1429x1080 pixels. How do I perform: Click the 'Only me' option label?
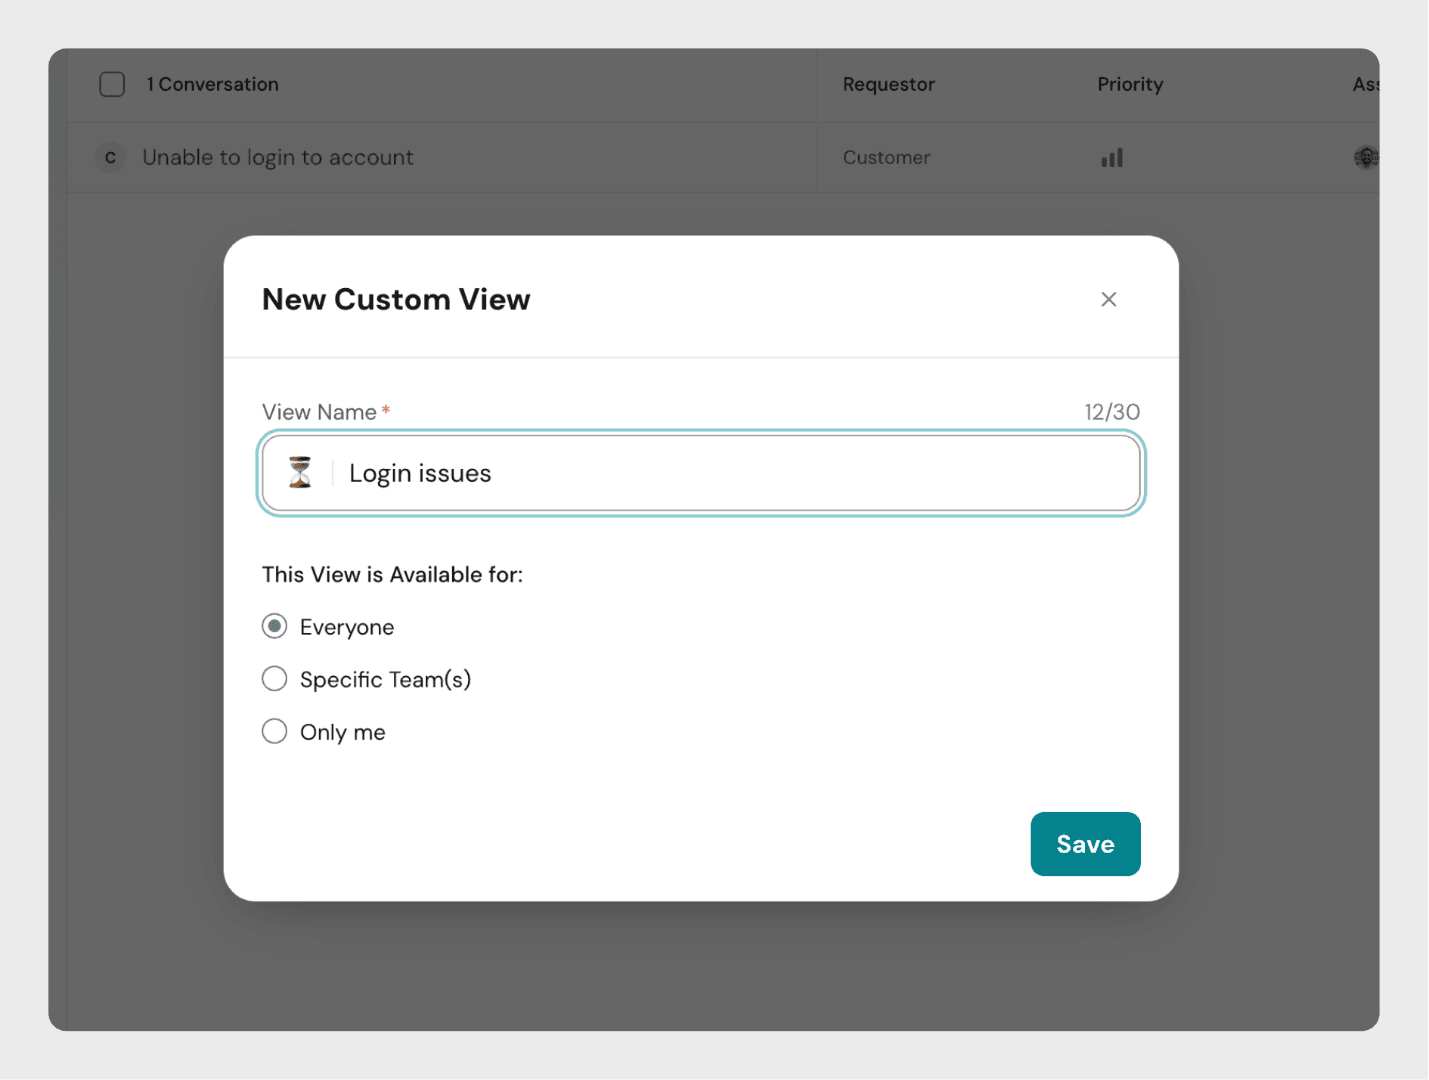coord(343,732)
